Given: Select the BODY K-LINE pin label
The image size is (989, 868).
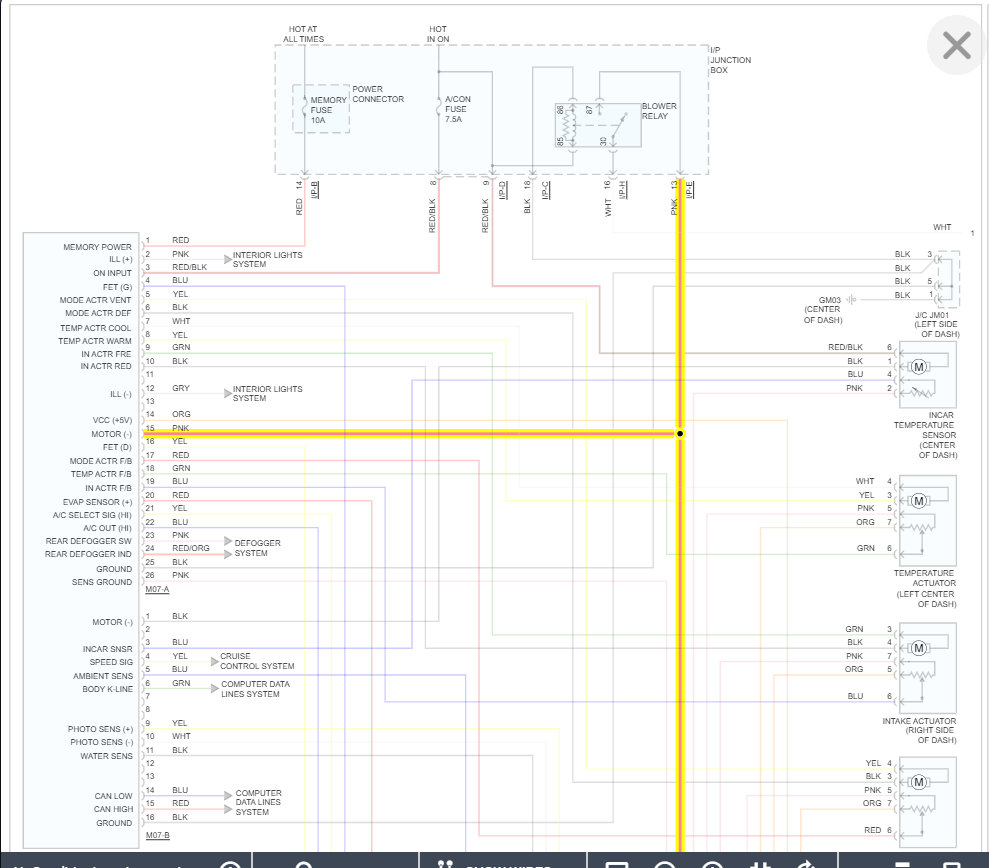Looking at the screenshot, I should pos(107,689).
